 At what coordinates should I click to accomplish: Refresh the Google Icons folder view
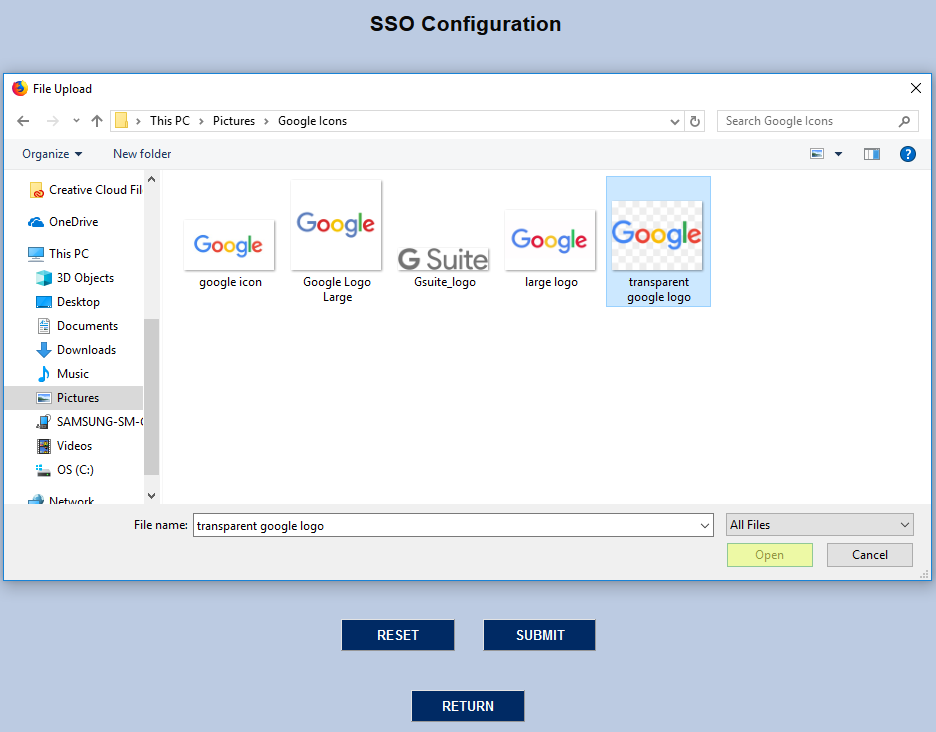[695, 120]
